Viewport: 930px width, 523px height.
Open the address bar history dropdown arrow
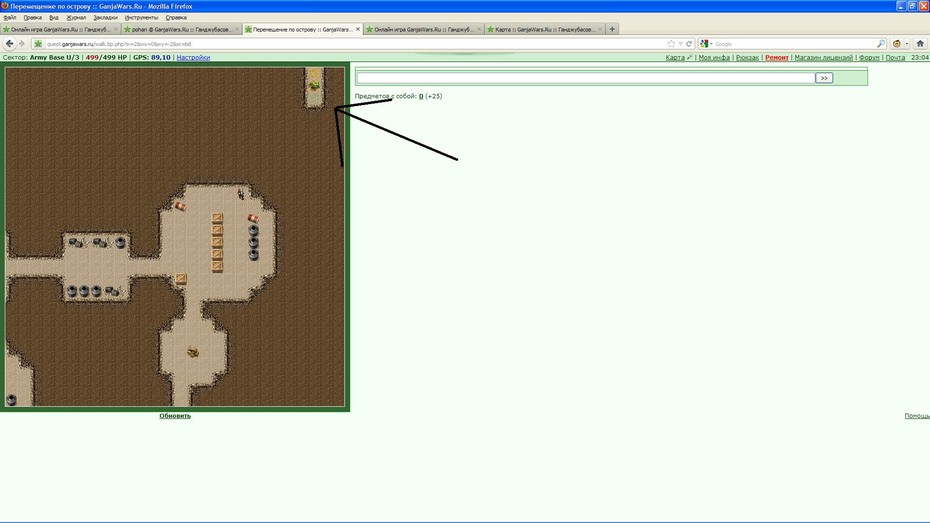click(680, 44)
